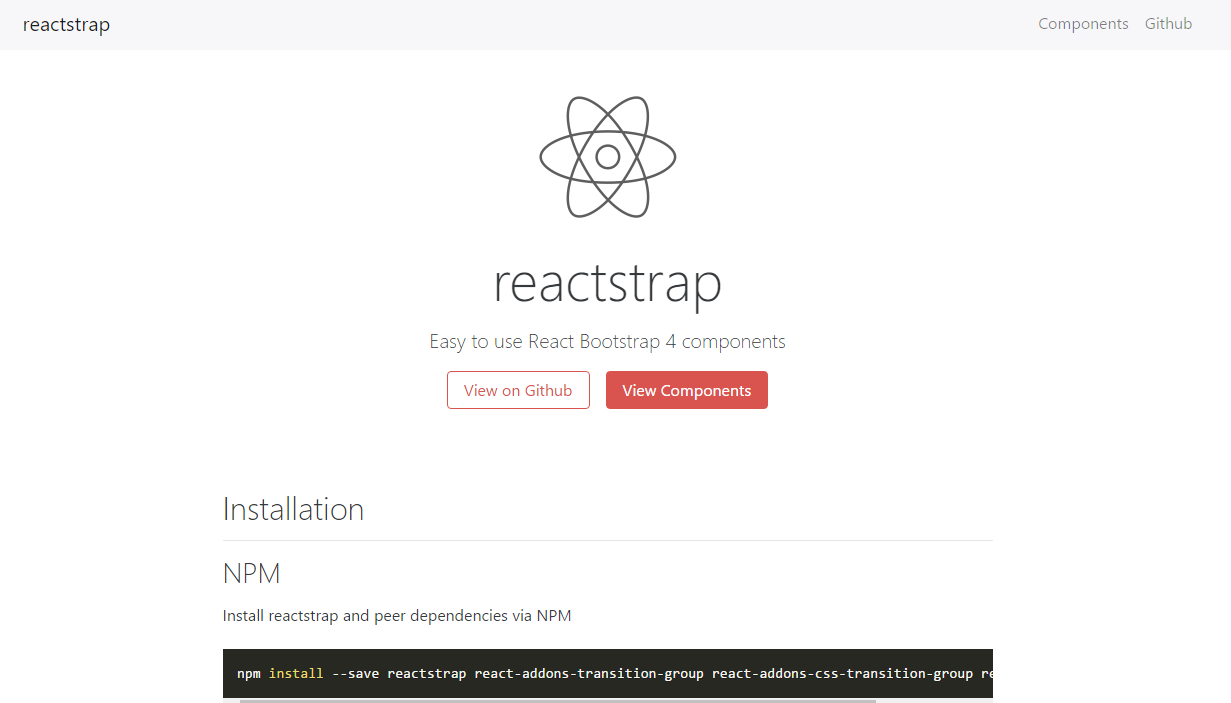This screenshot has width=1231, height=703.
Task: Open the Components nav link
Action: (x=1083, y=24)
